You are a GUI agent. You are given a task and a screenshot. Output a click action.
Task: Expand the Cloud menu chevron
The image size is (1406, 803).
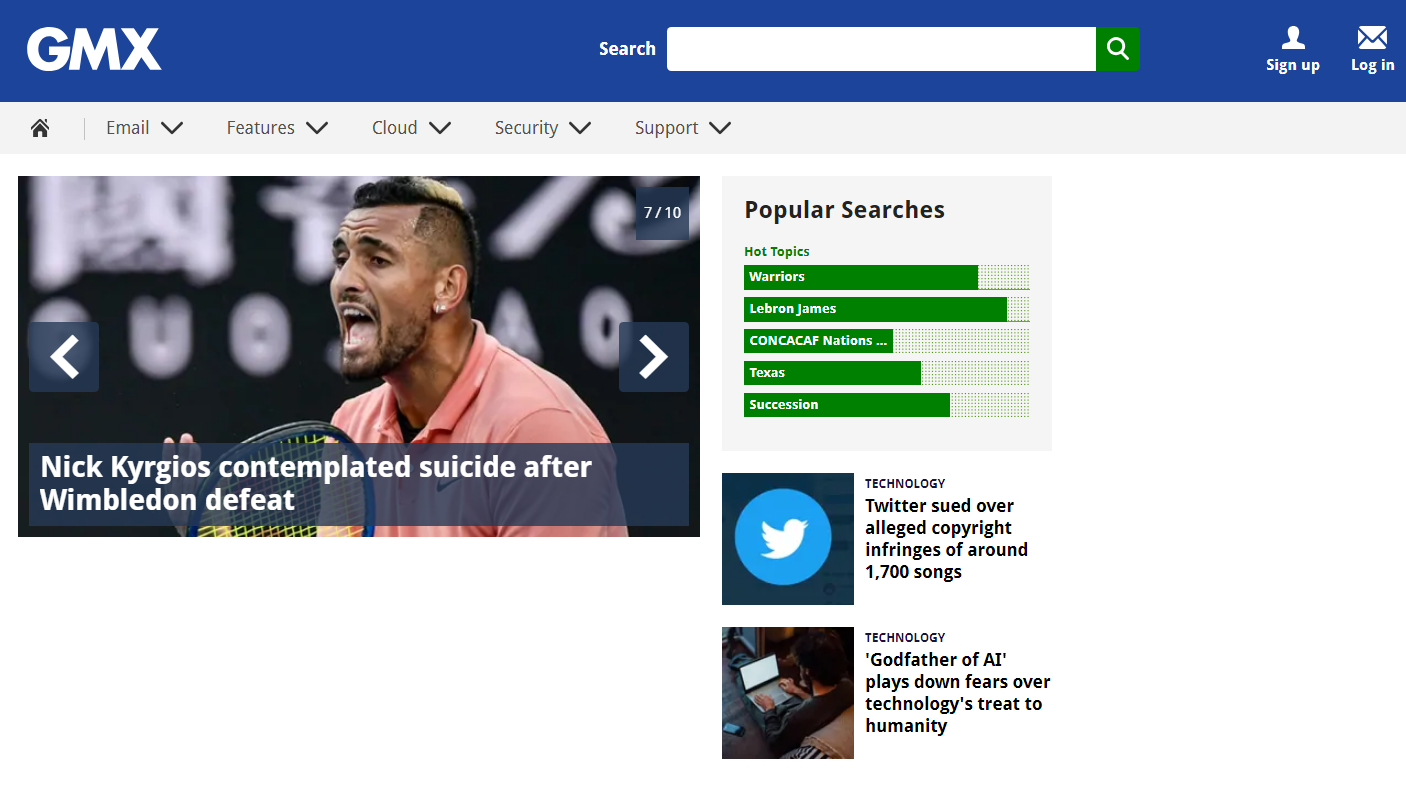click(x=440, y=128)
